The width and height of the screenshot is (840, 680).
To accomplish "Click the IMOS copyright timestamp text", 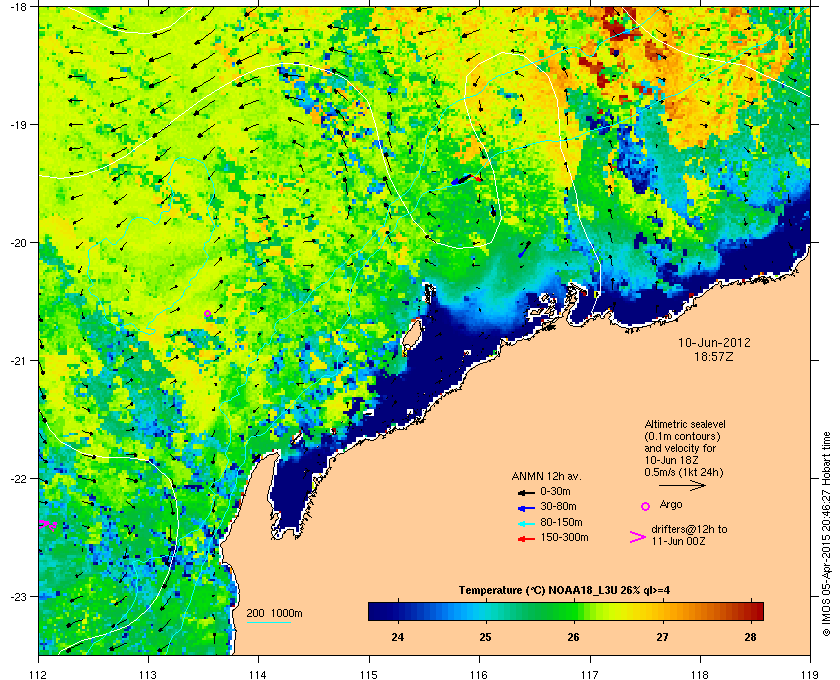I will point(826,535).
